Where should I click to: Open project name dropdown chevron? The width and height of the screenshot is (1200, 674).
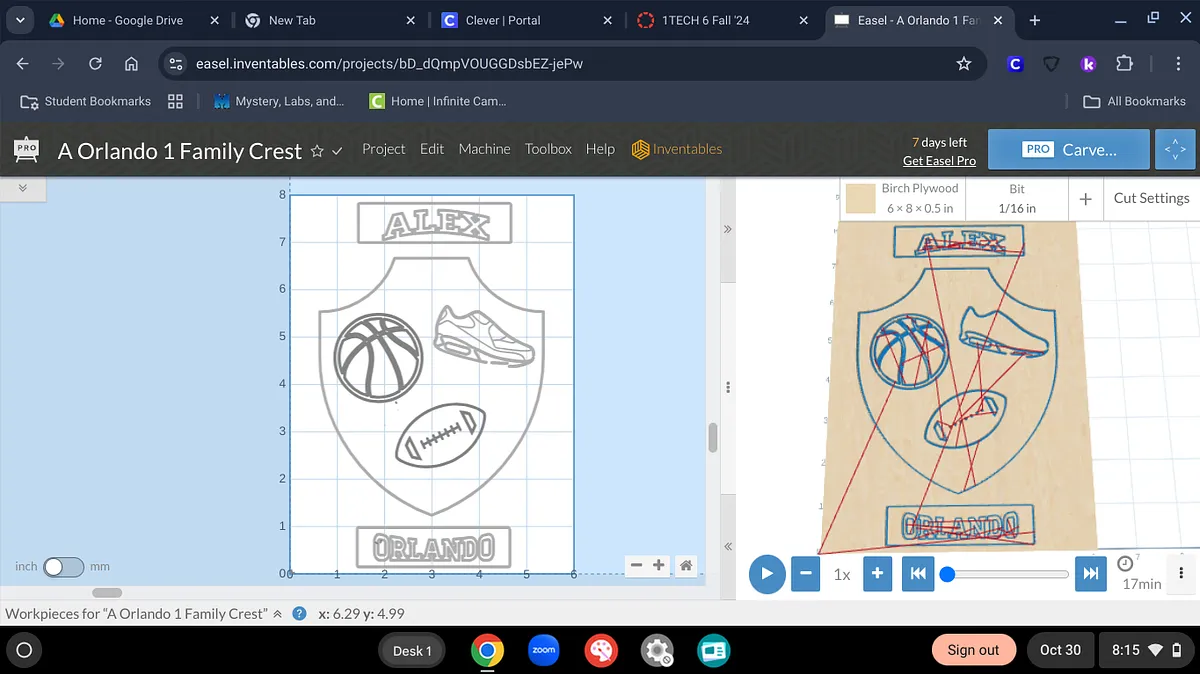tap(337, 151)
